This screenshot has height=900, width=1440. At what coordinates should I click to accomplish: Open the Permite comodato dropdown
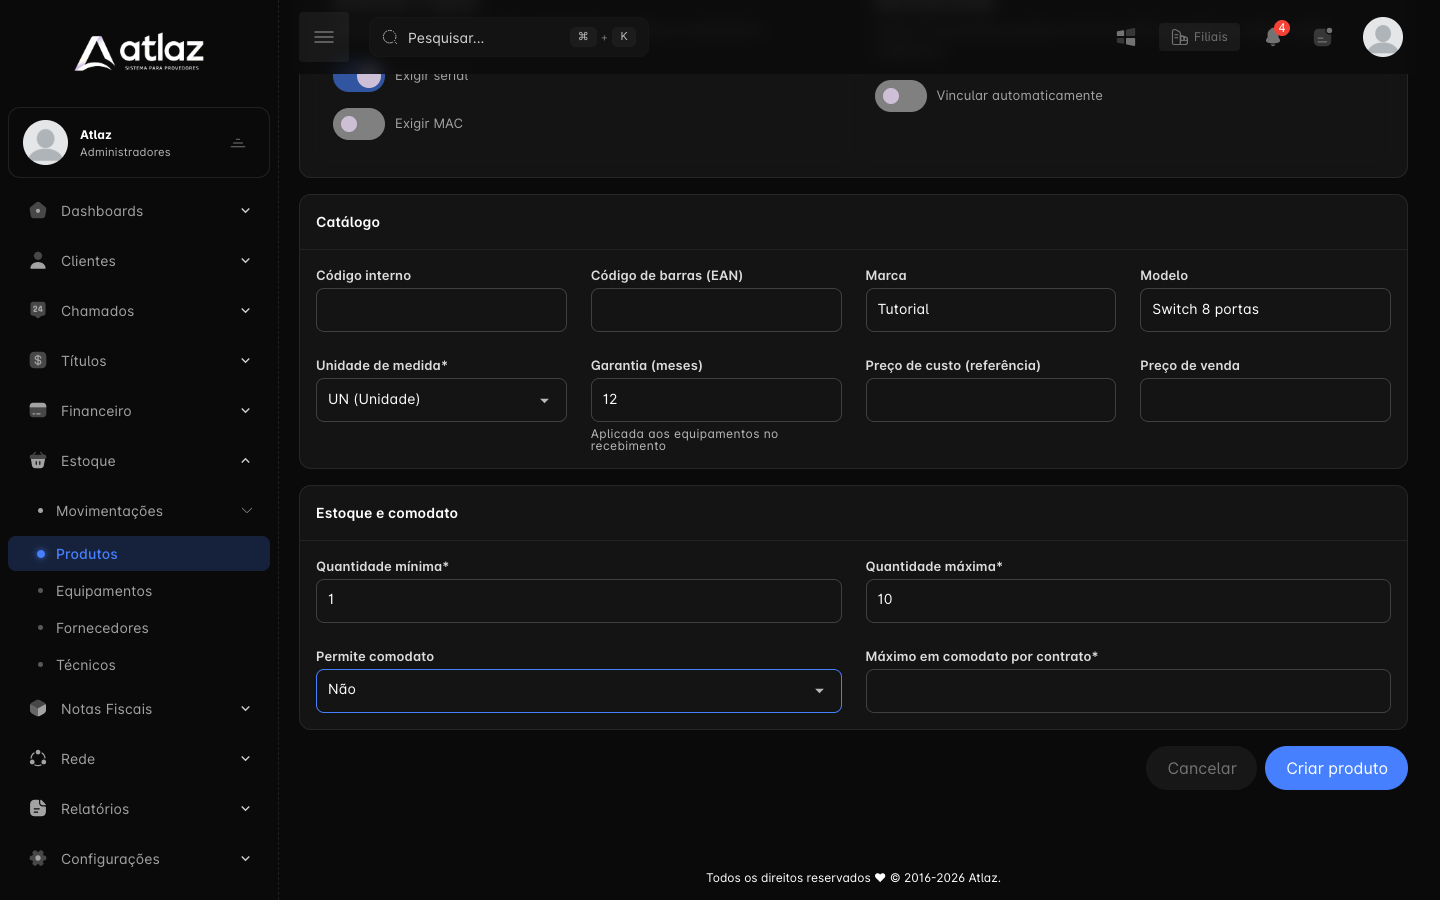[579, 691]
